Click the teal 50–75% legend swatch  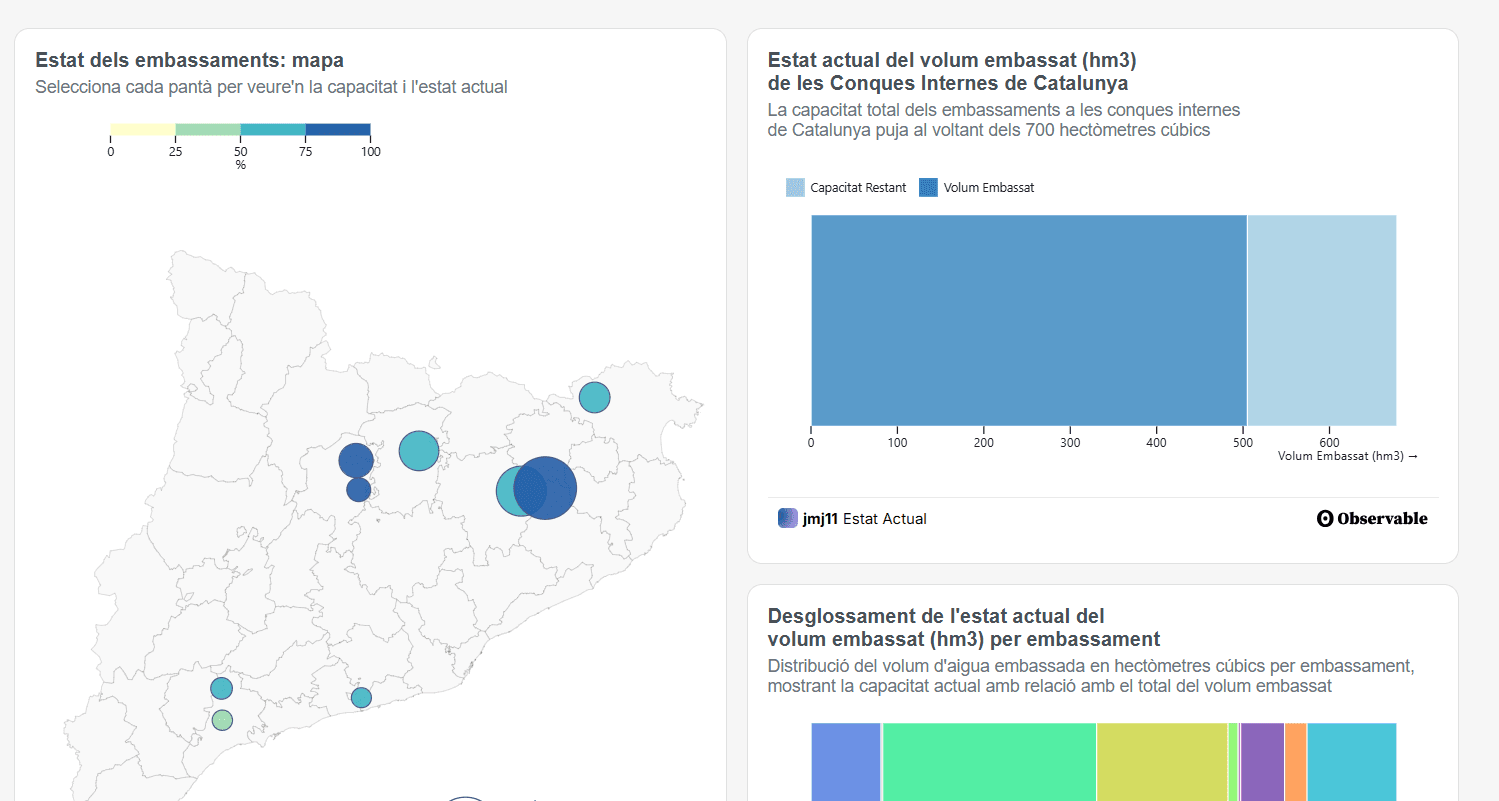coord(273,129)
